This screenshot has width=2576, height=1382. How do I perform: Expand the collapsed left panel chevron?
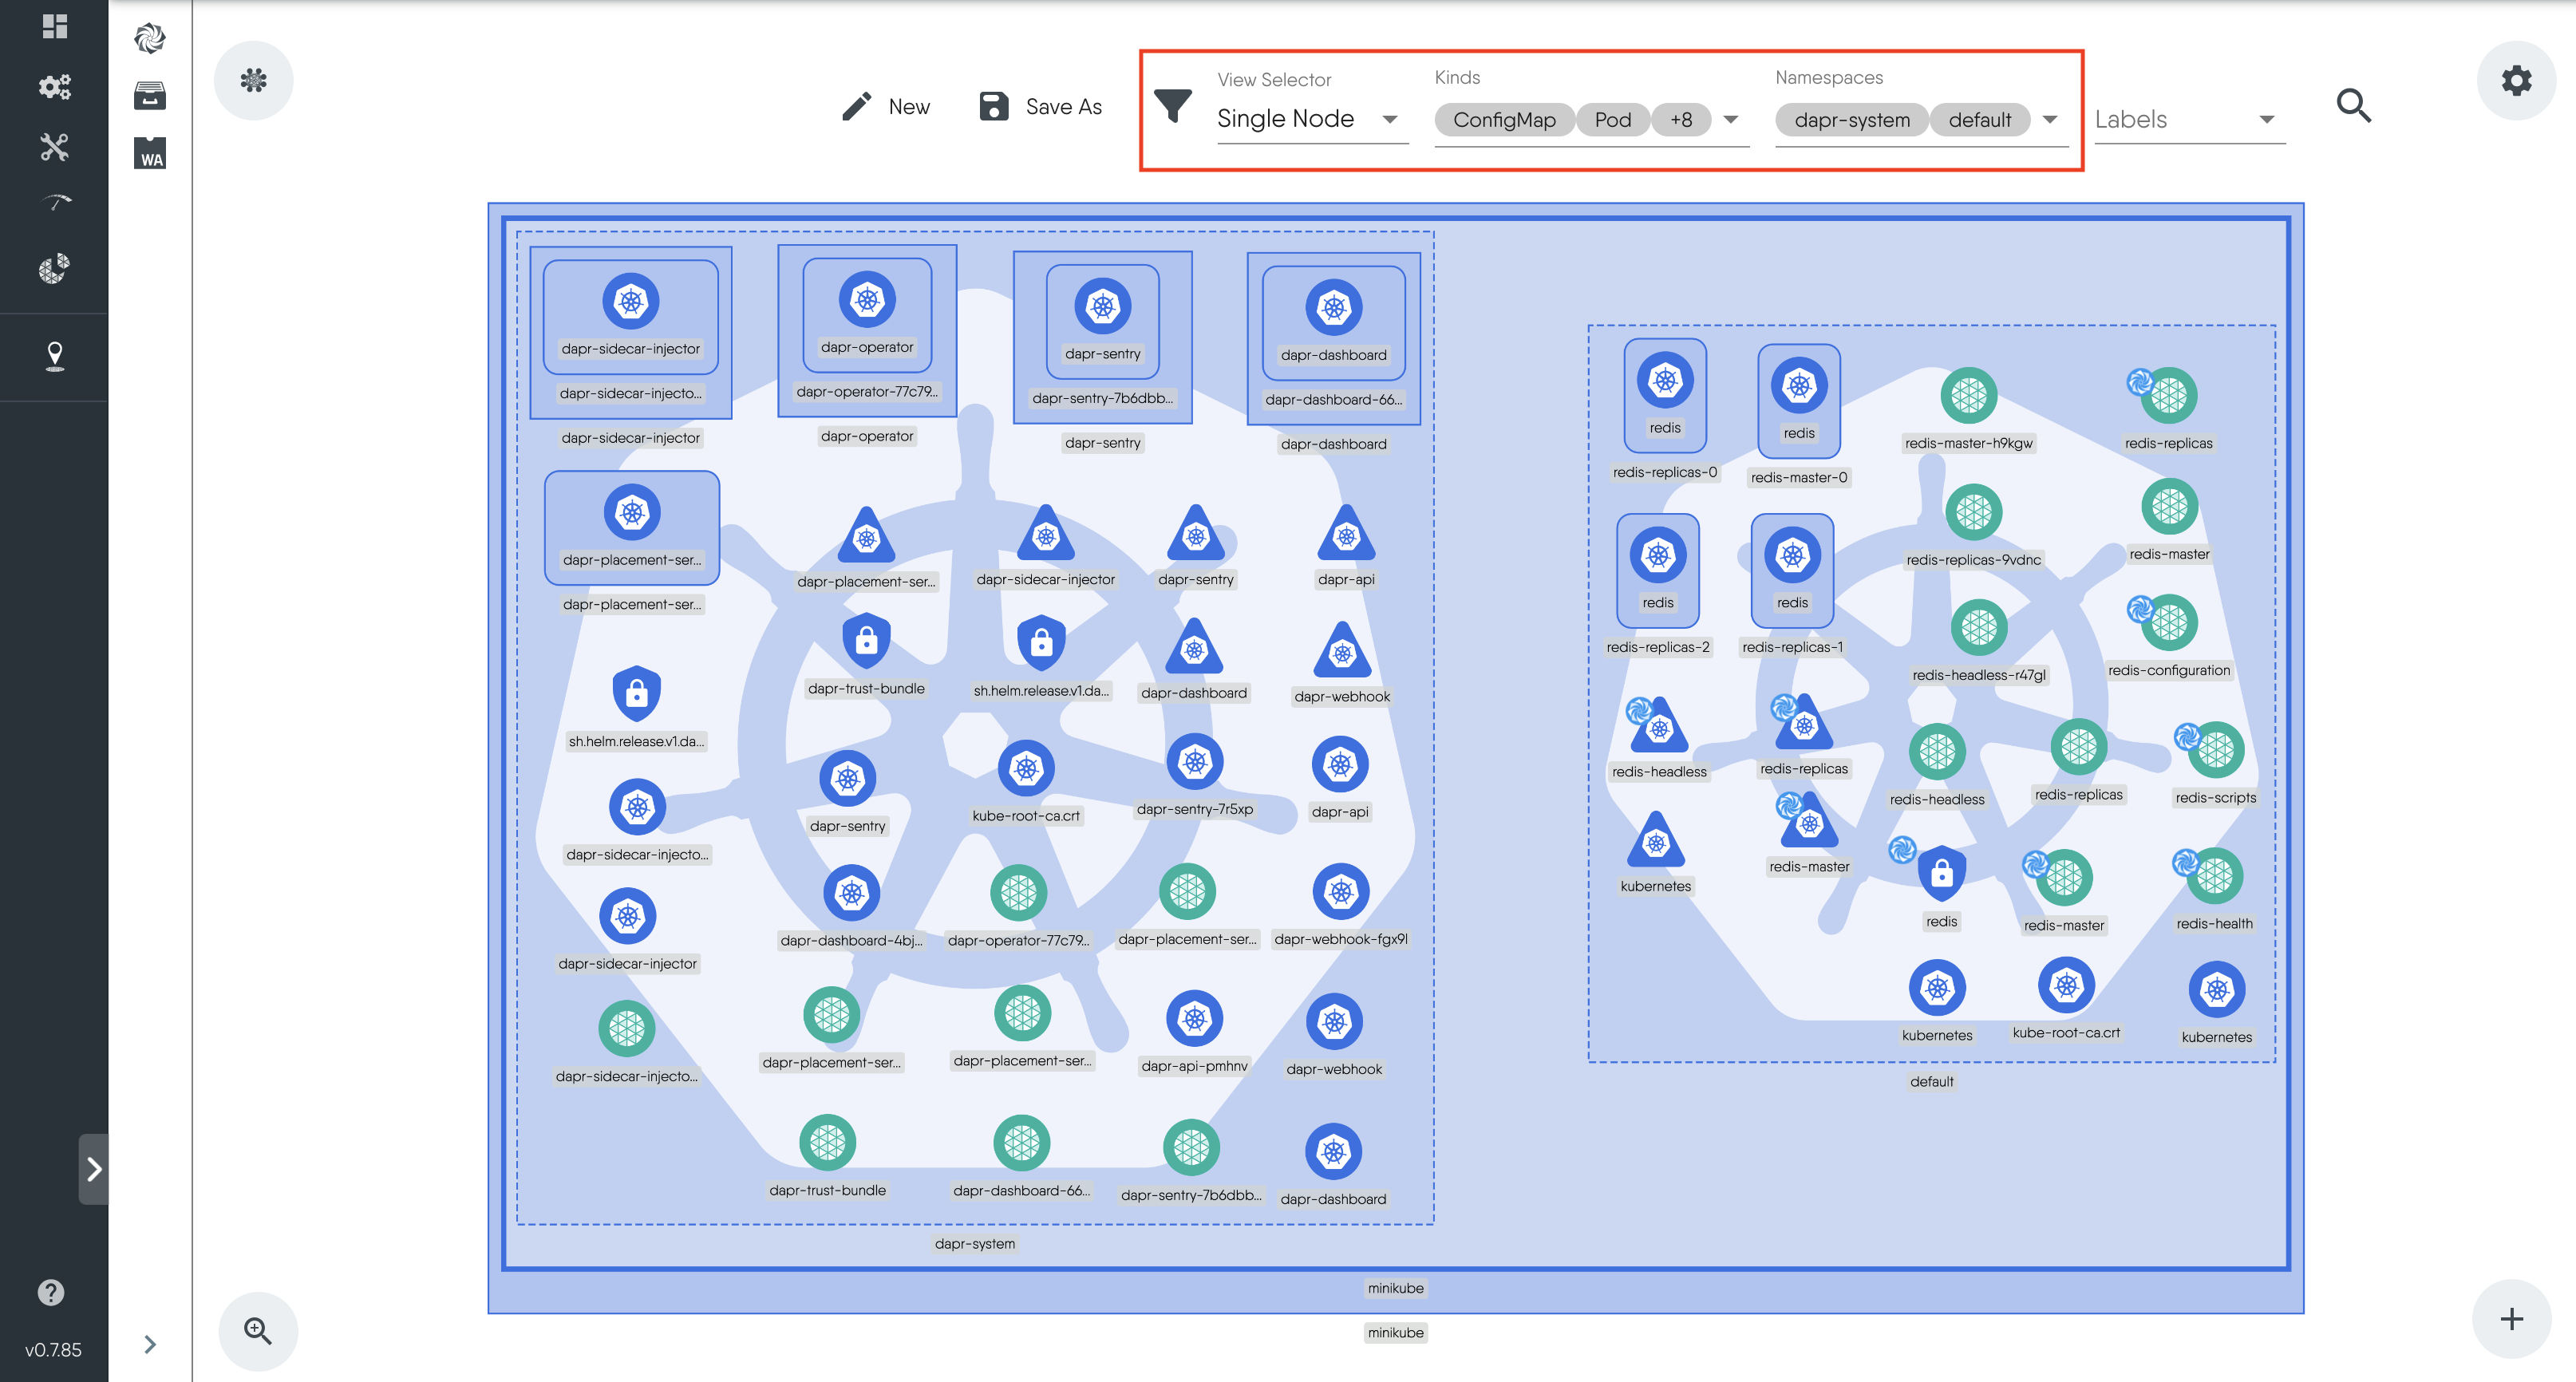tap(93, 1168)
